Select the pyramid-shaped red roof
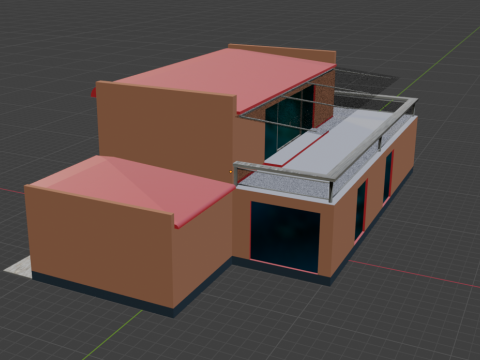 (133, 189)
